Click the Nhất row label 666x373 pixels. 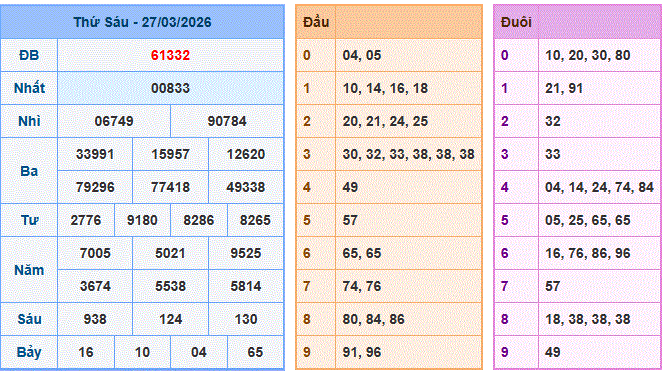pos(29,88)
